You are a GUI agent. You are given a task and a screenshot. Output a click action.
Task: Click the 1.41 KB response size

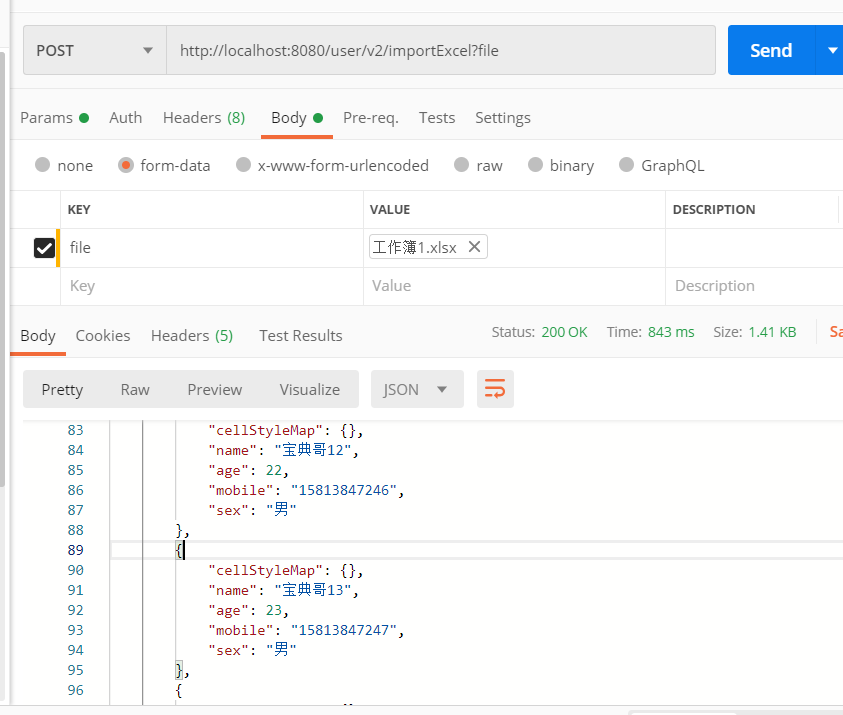click(772, 332)
